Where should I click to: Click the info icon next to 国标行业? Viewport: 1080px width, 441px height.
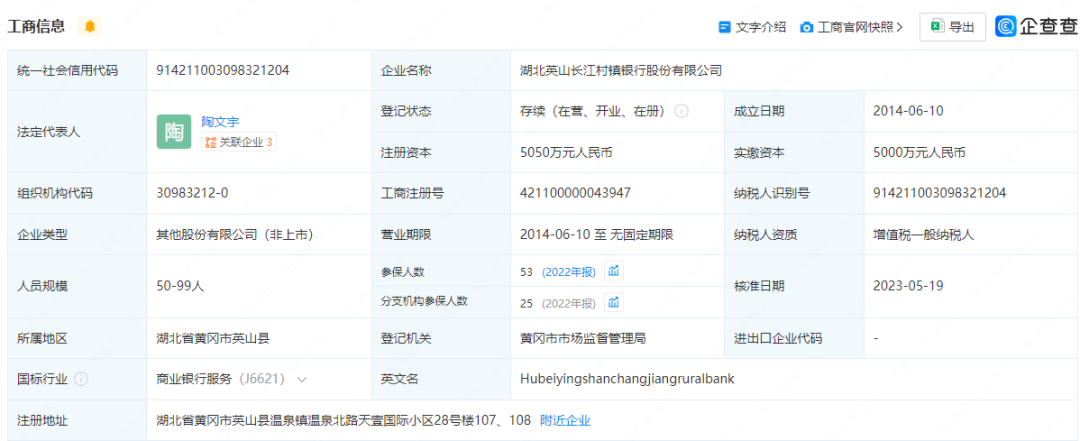coord(81,379)
